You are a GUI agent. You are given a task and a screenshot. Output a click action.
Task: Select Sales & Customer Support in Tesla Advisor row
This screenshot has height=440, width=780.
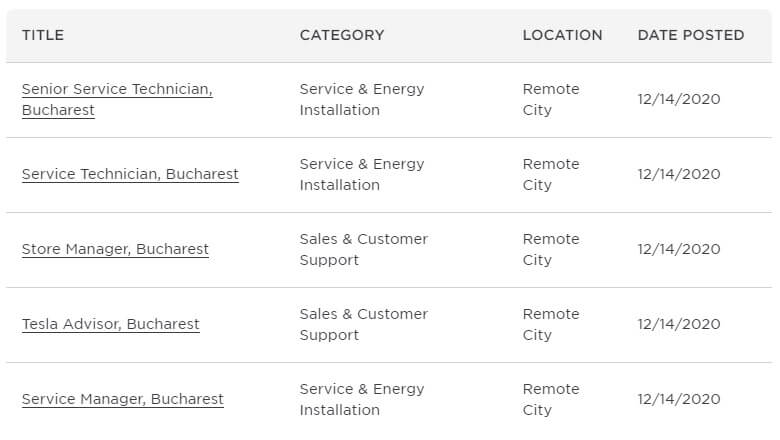click(364, 324)
